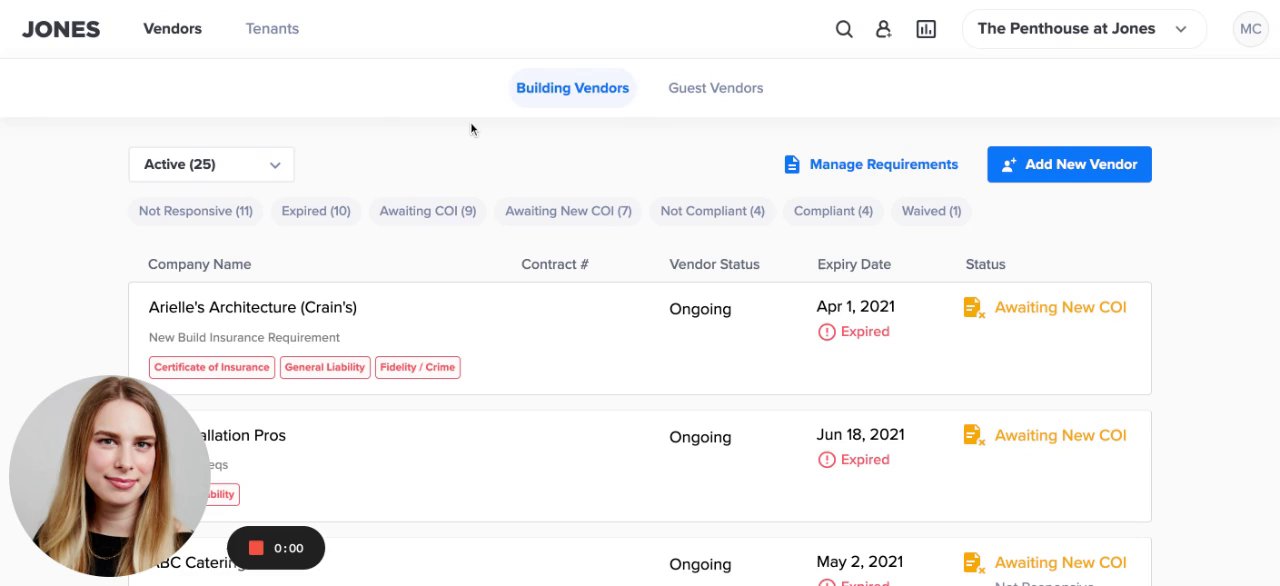The height and width of the screenshot is (586, 1280).
Task: Stop recording with the red square
Action: tap(256, 548)
